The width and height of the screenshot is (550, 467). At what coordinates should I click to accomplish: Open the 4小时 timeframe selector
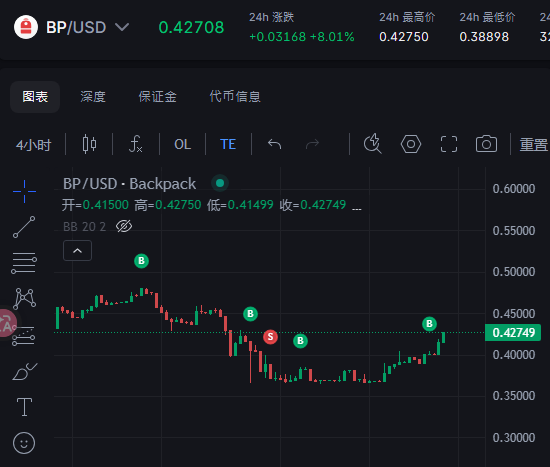click(x=34, y=144)
